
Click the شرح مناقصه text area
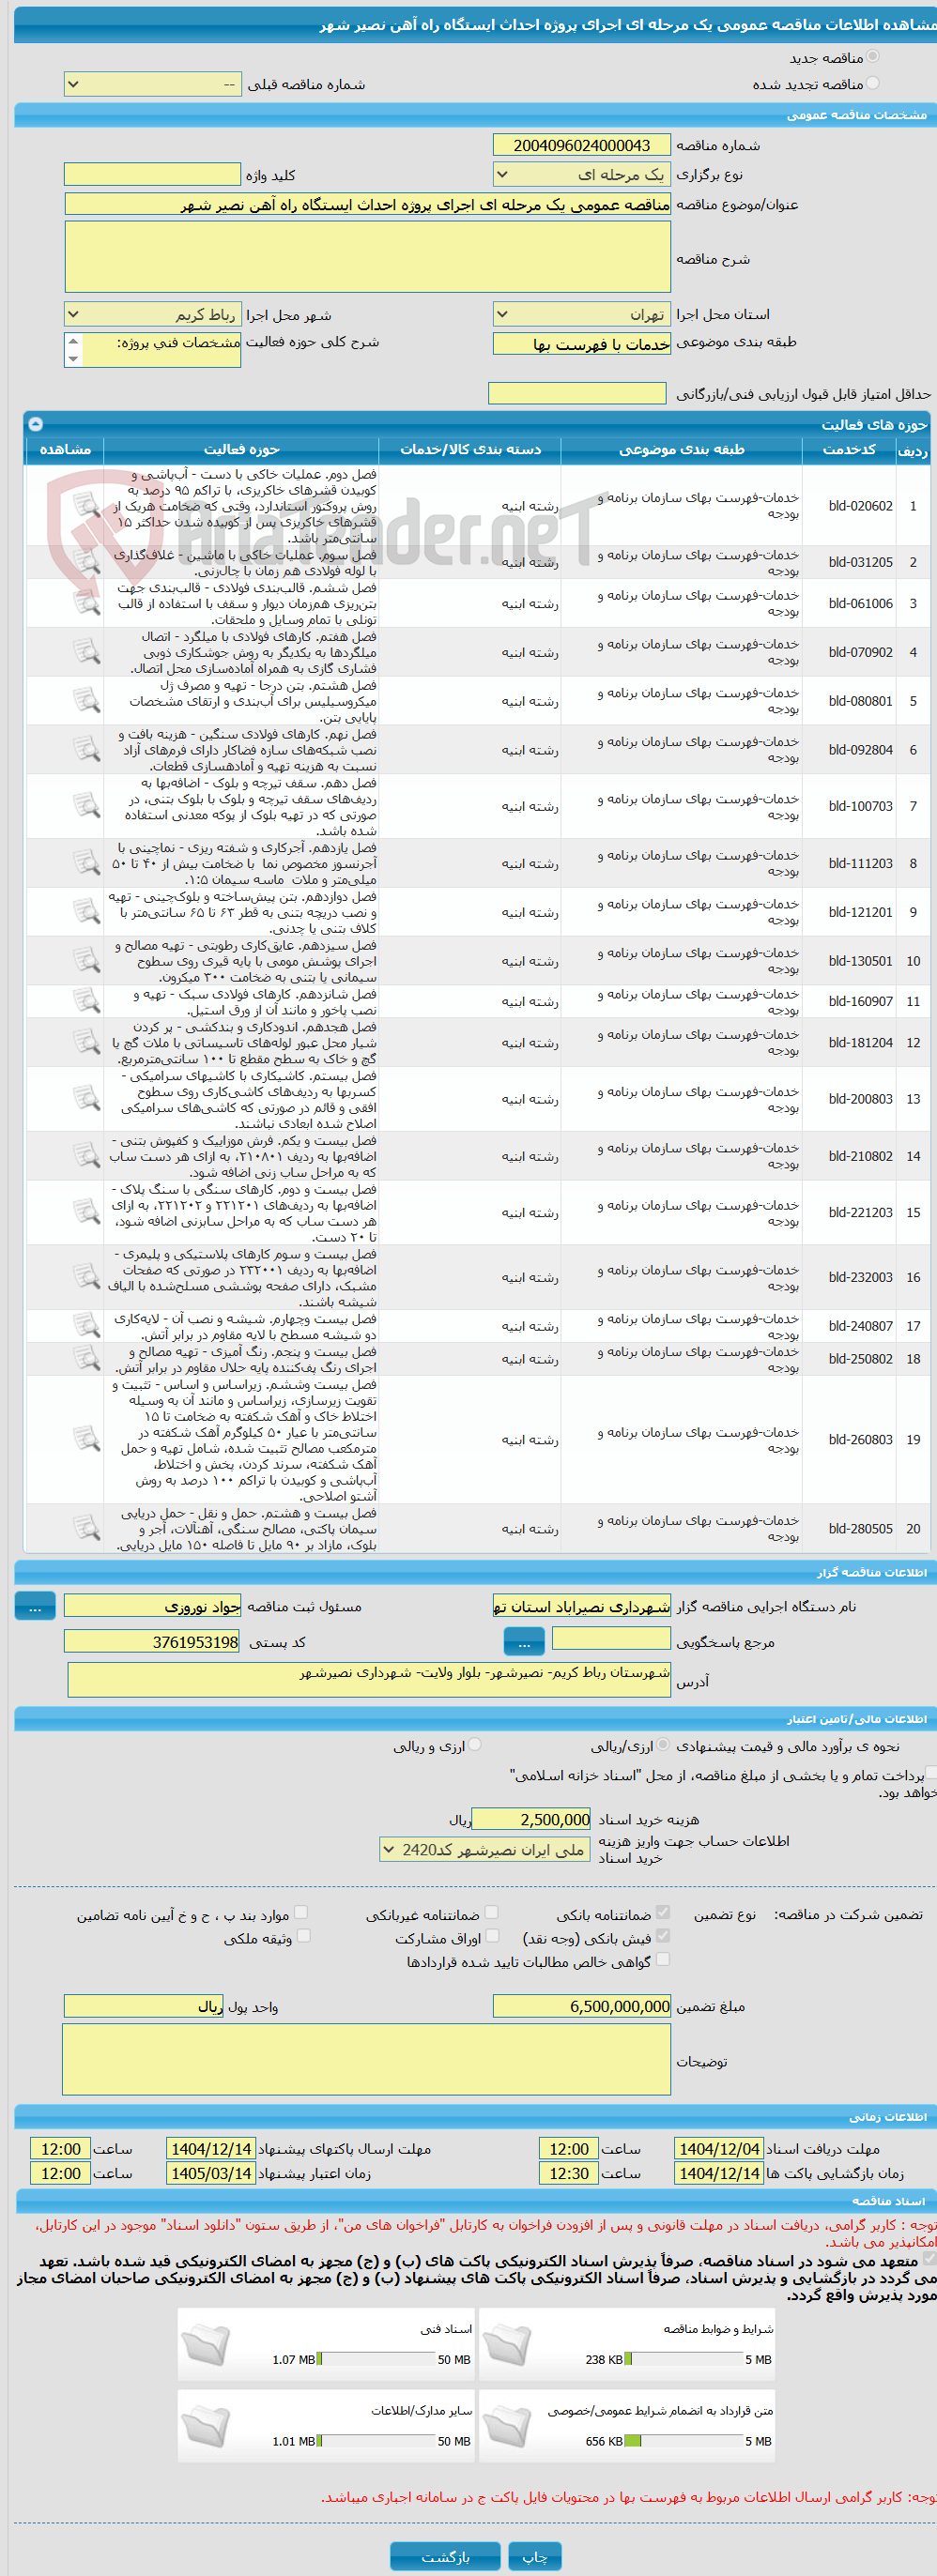tap(367, 256)
